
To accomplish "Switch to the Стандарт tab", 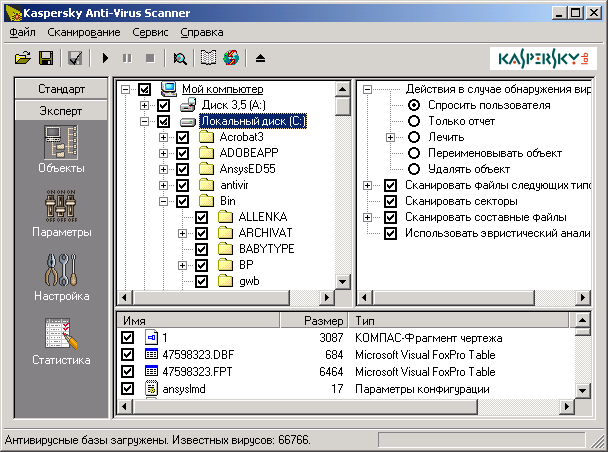I will 61,89.
